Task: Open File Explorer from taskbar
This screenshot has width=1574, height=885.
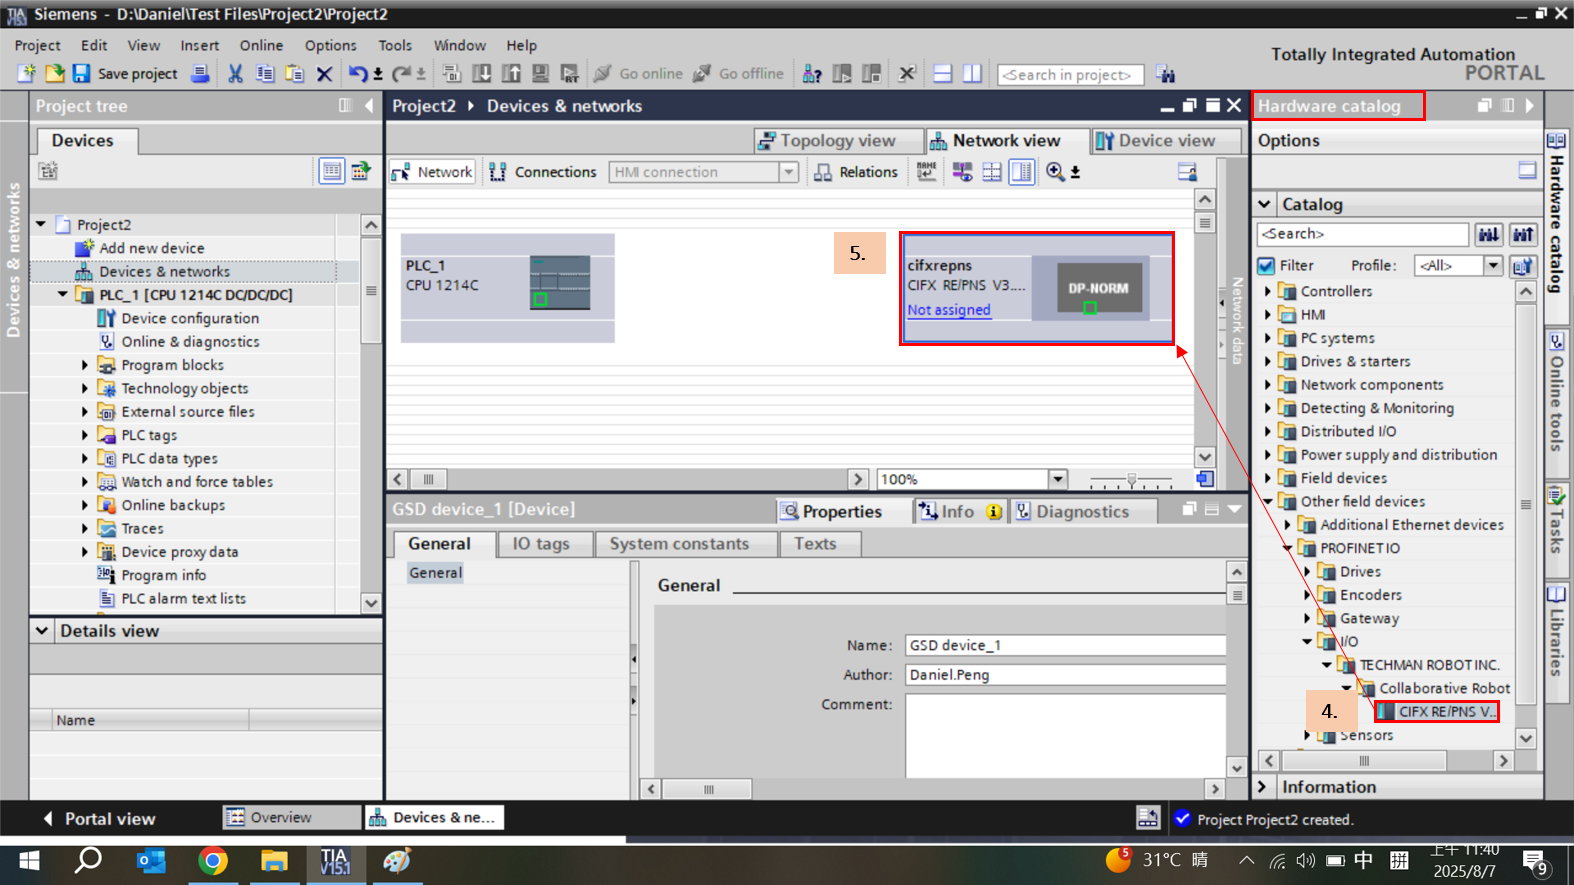Action: (274, 861)
